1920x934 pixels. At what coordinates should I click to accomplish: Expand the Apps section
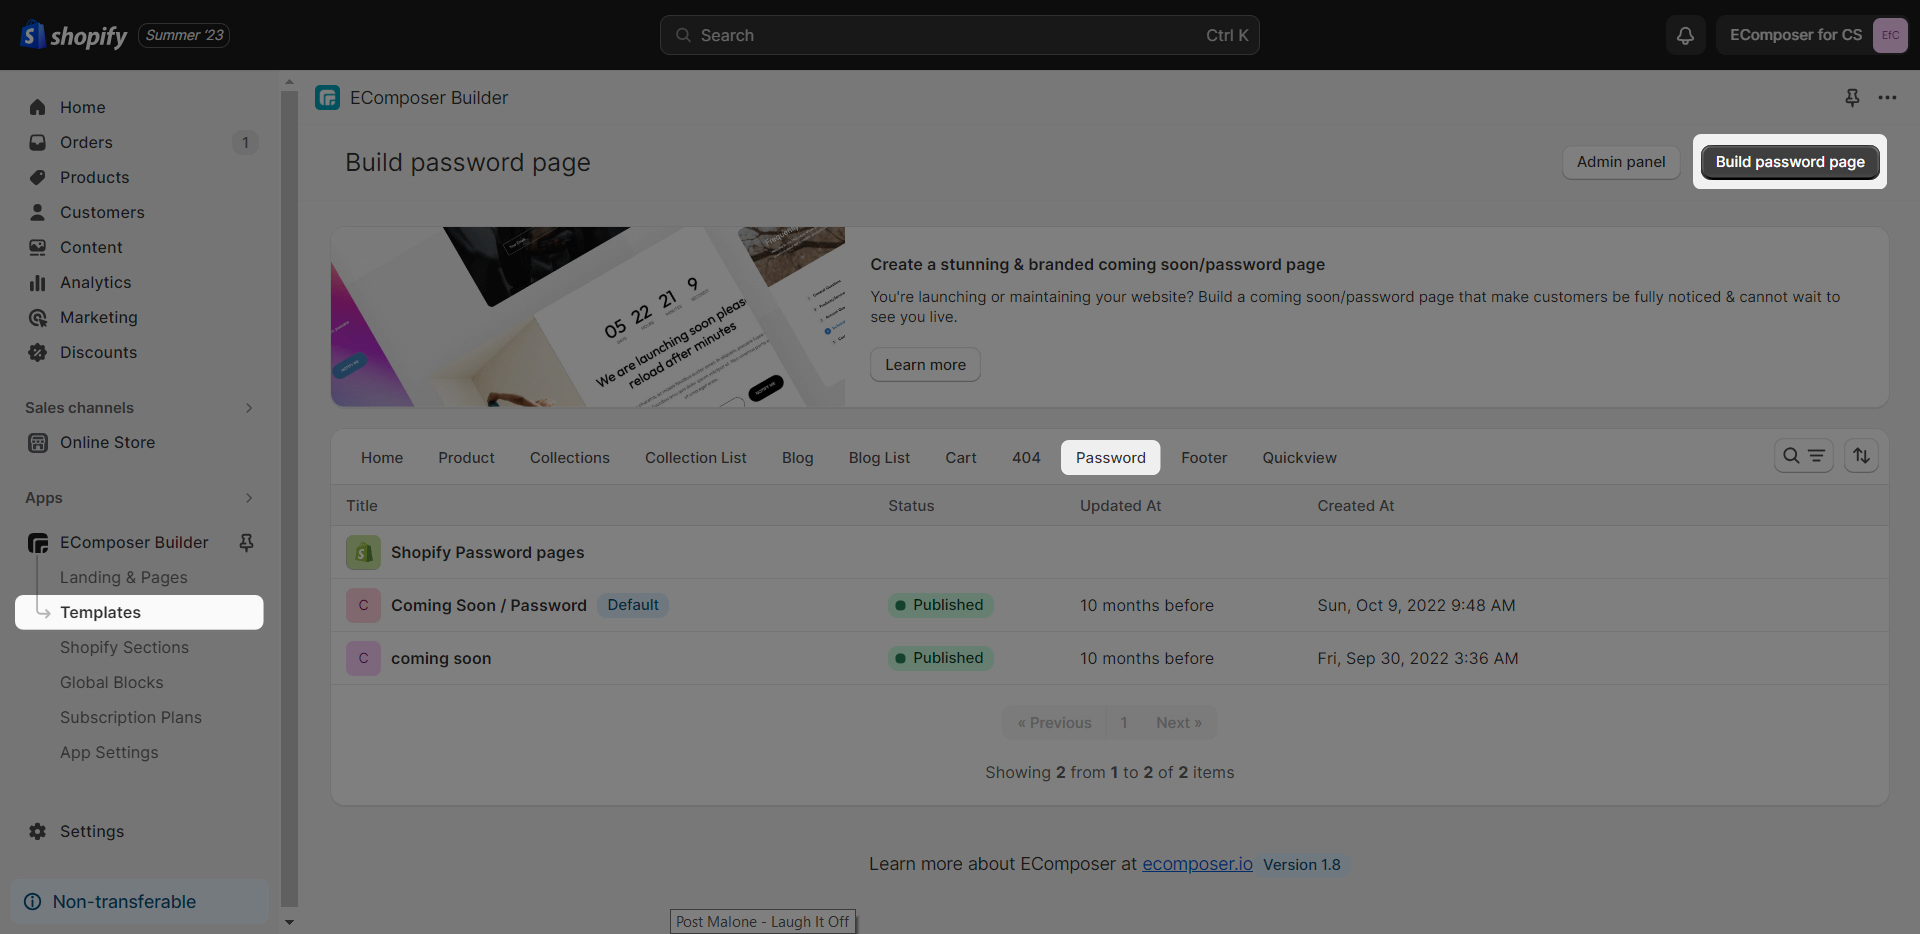coord(249,498)
